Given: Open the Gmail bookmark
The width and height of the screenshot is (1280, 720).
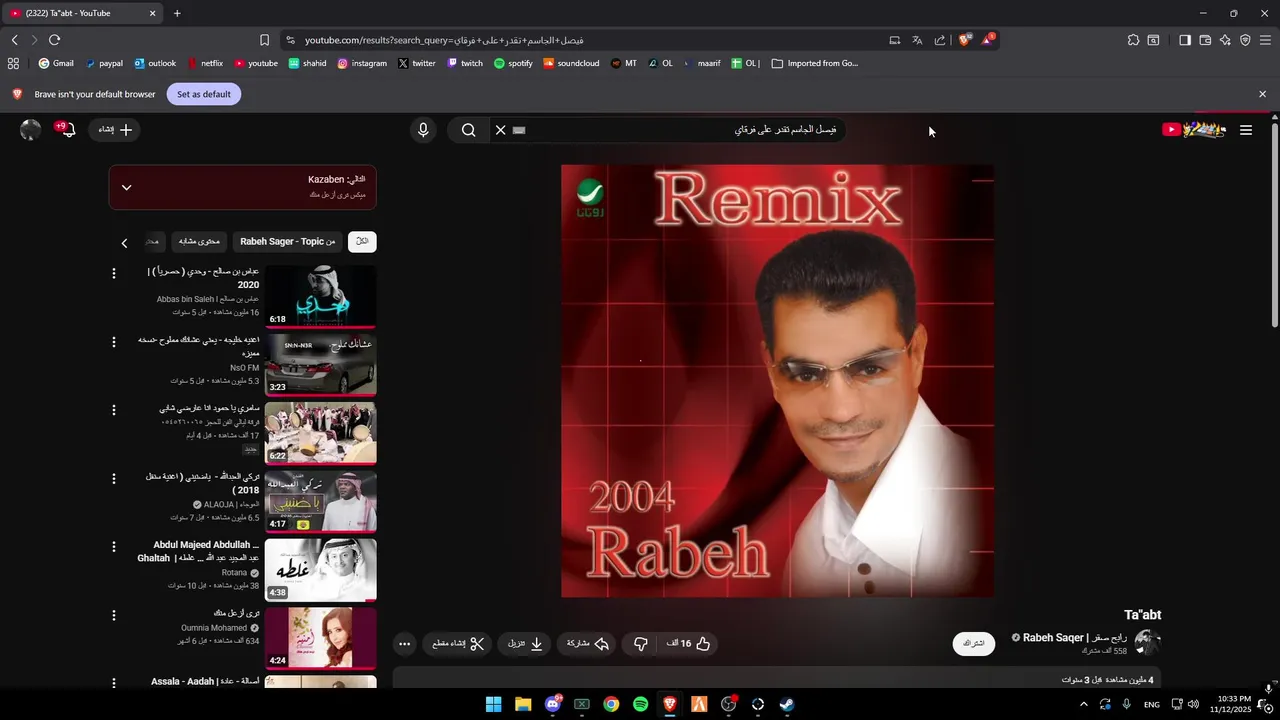Looking at the screenshot, I should click(x=56, y=63).
